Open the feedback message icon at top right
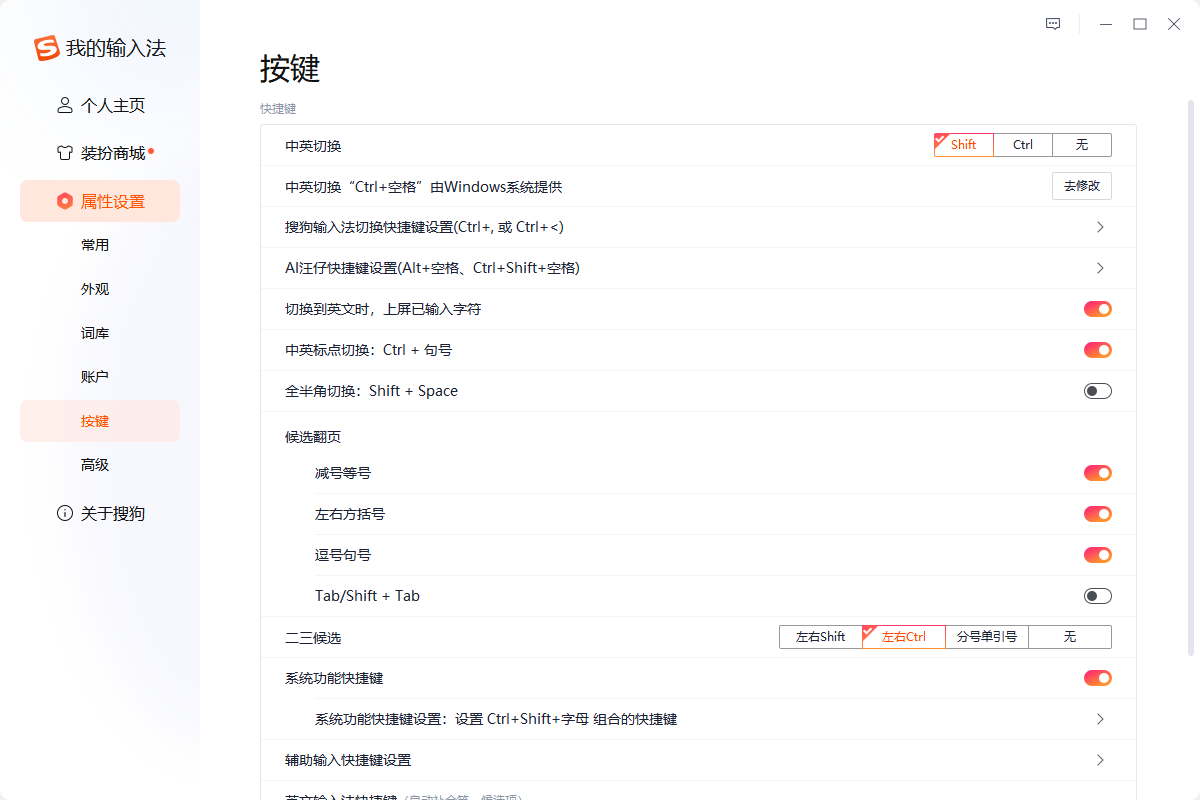 tap(1052, 23)
